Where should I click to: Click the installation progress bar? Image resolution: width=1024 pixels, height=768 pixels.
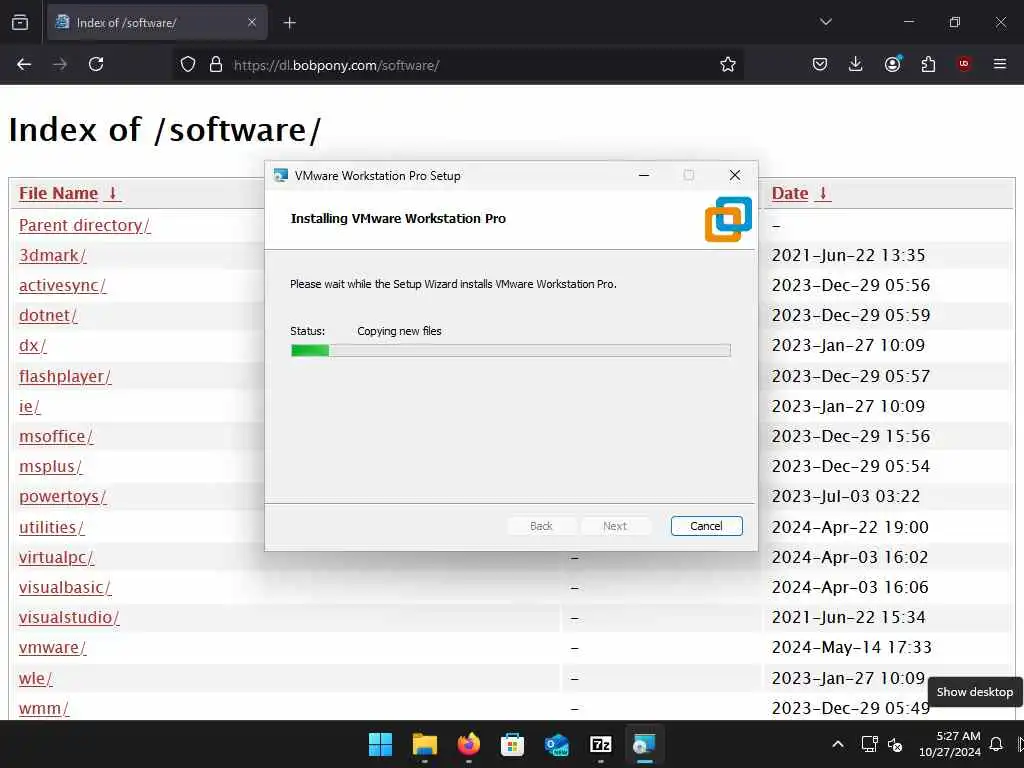point(511,351)
